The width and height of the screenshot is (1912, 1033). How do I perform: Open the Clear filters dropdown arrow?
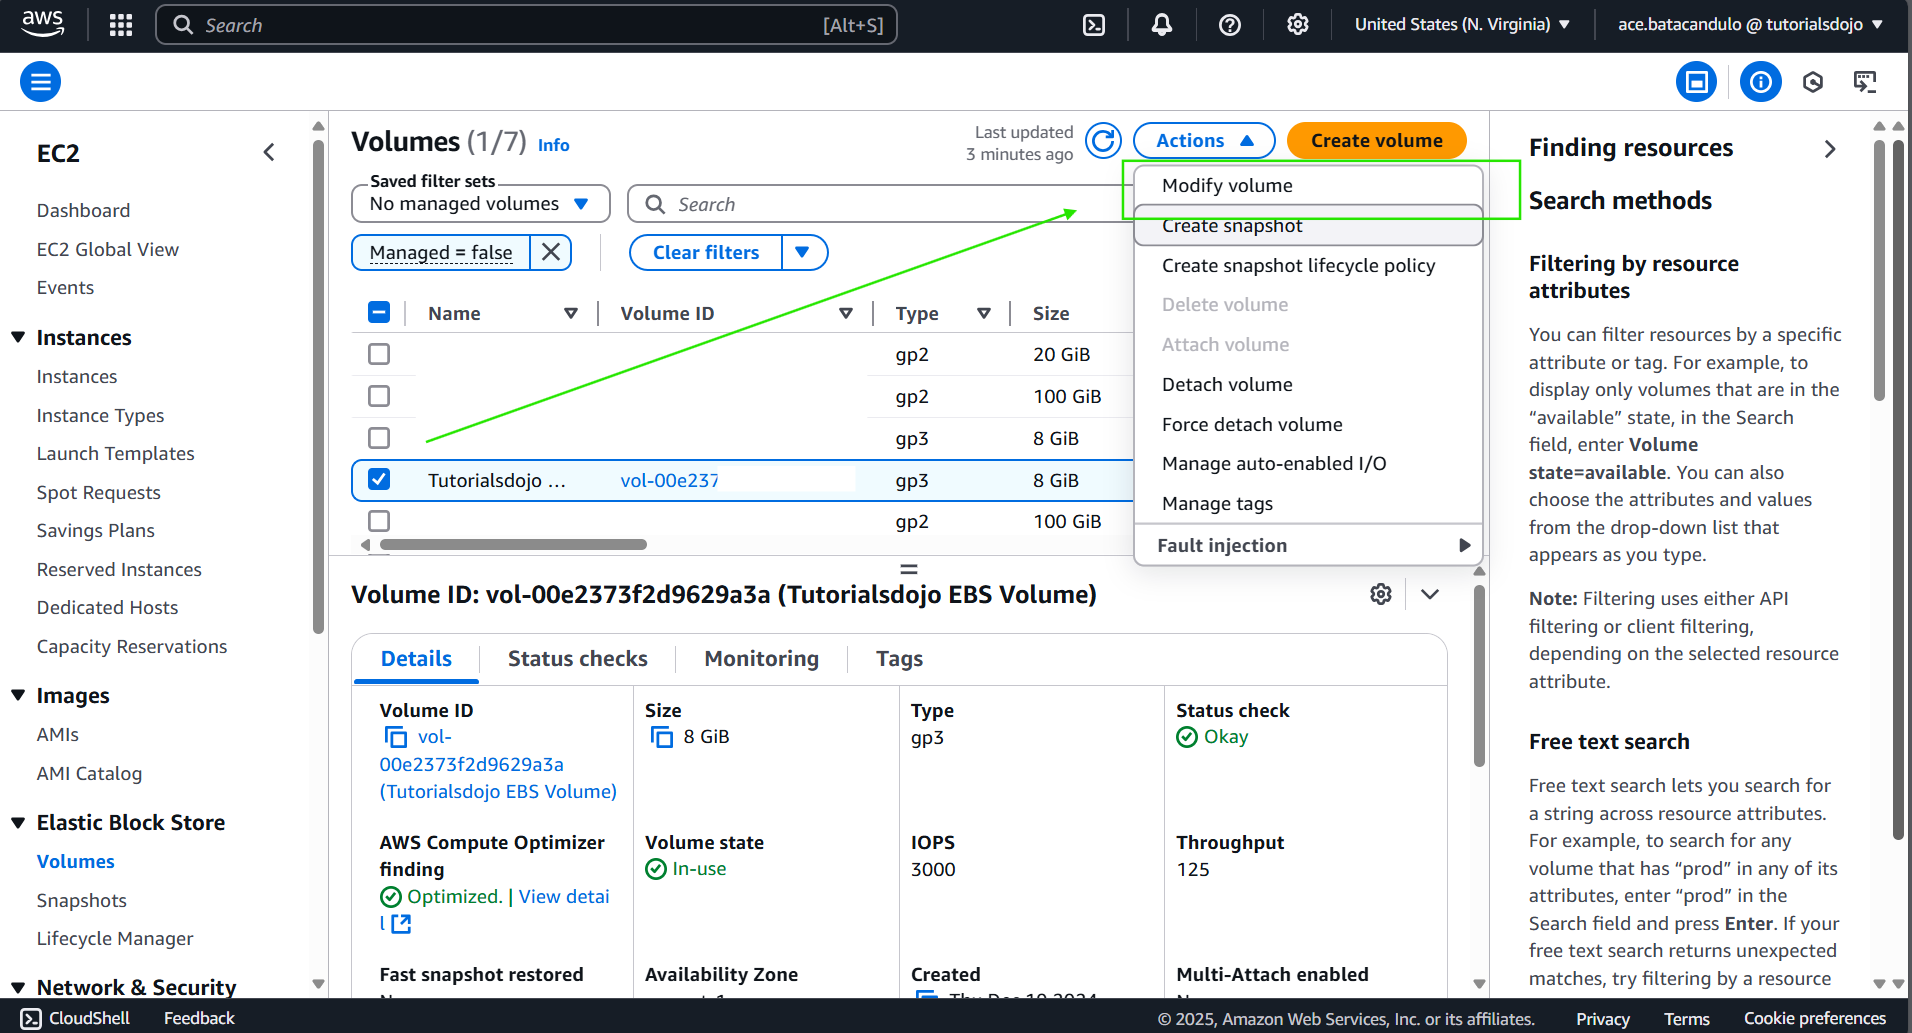pos(803,253)
